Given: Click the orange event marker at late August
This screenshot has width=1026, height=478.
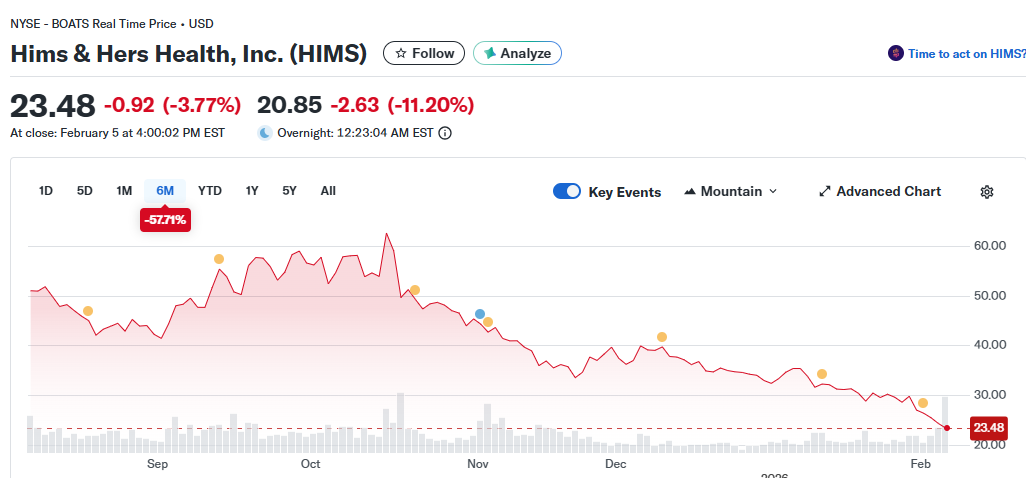Looking at the screenshot, I should 88,311.
